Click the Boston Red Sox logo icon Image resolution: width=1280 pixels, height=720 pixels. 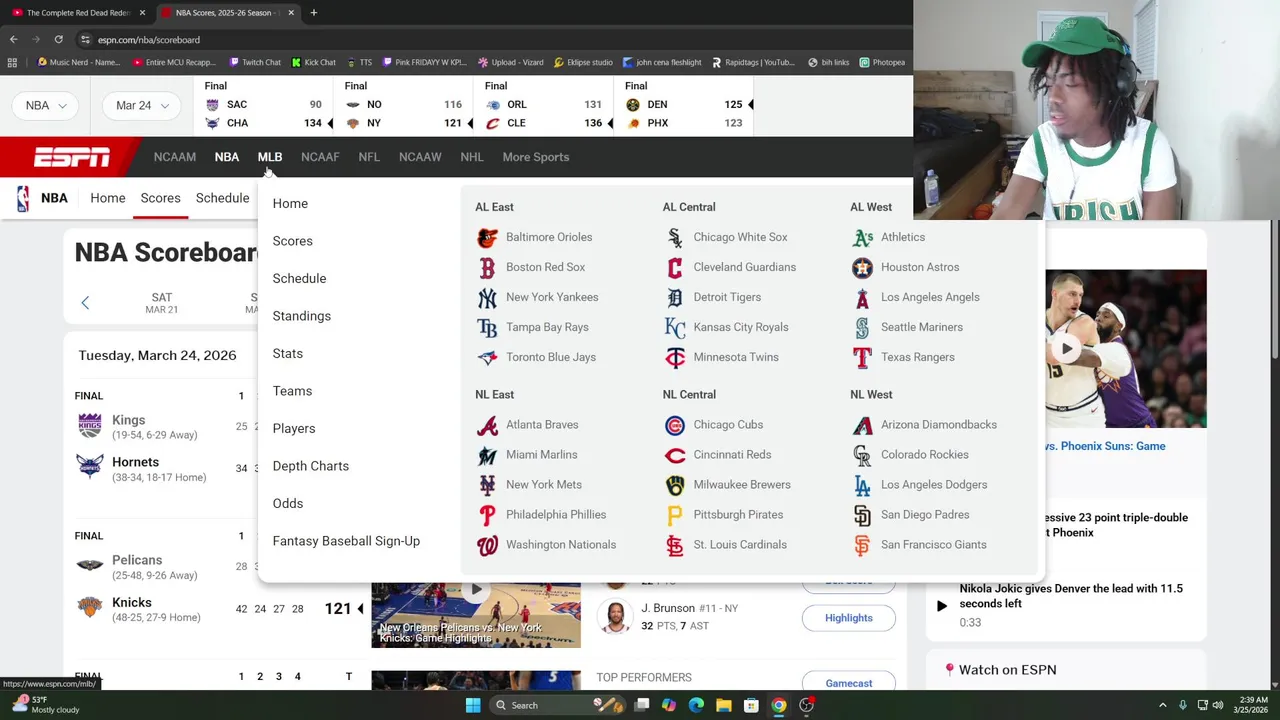[x=487, y=267]
